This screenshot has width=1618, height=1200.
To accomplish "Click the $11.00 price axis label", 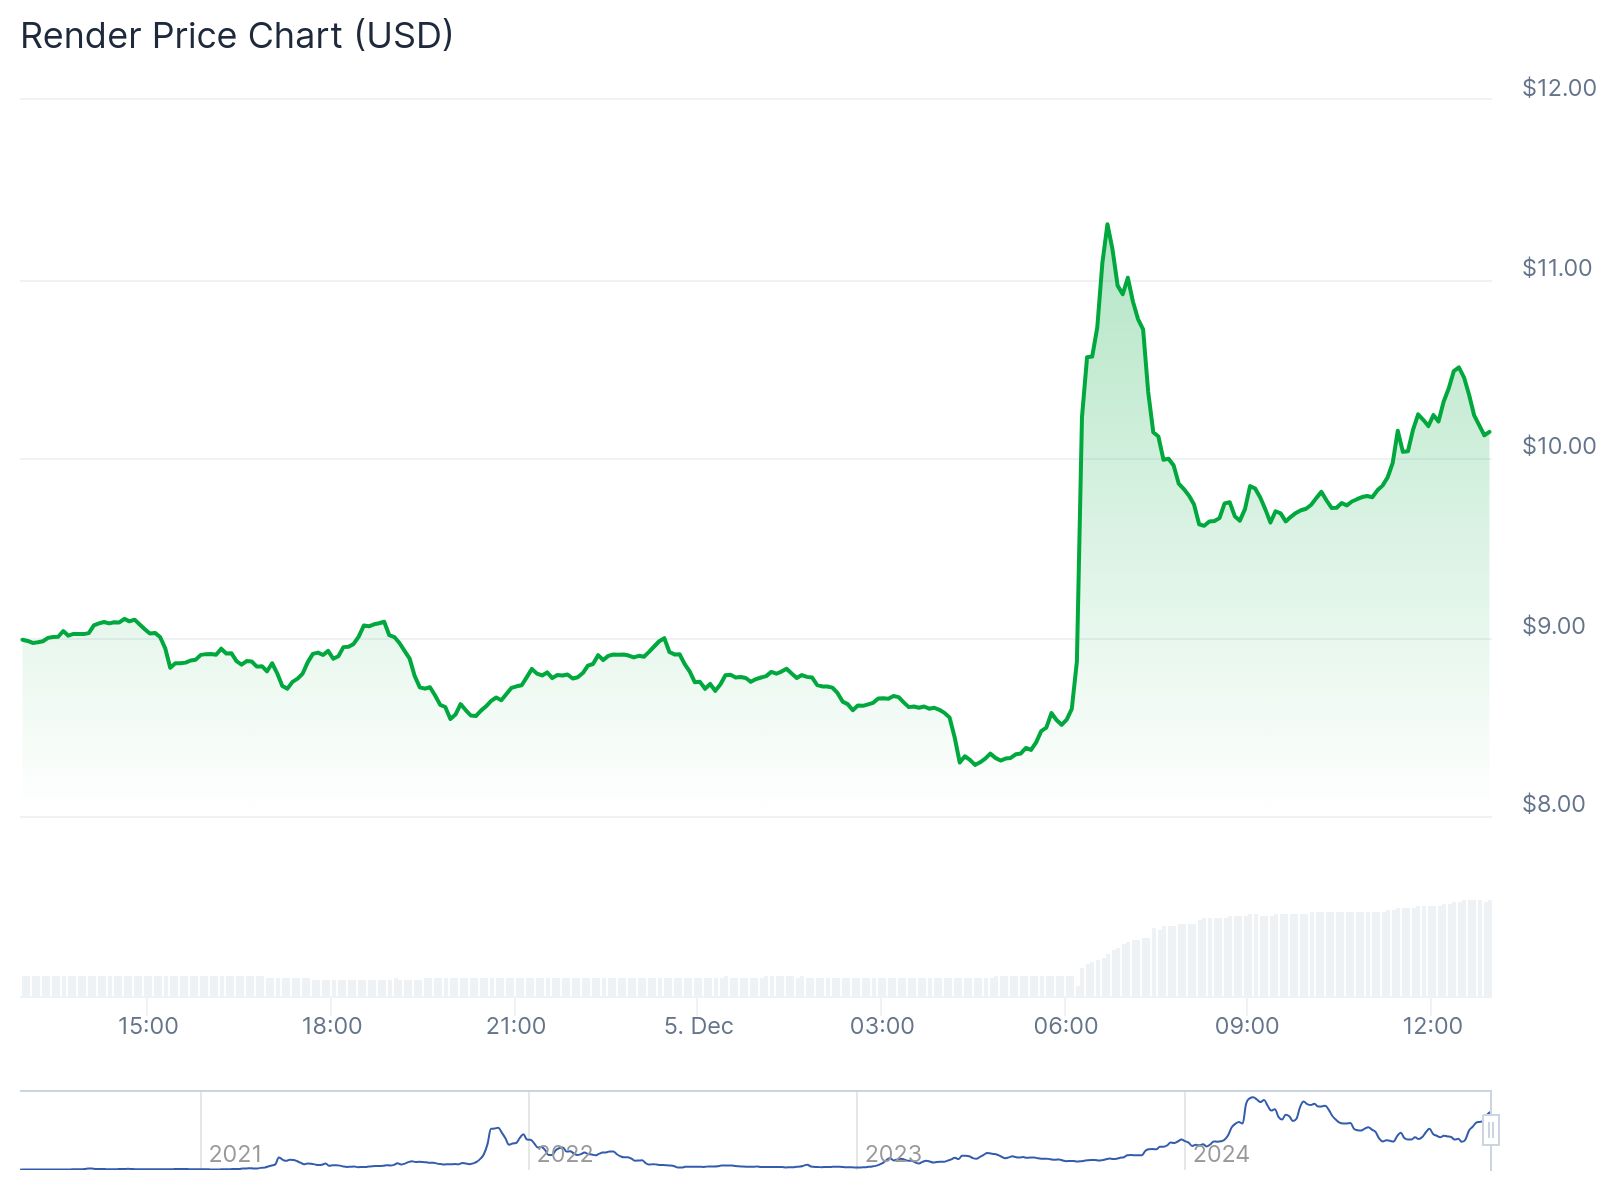I will [x=1557, y=268].
